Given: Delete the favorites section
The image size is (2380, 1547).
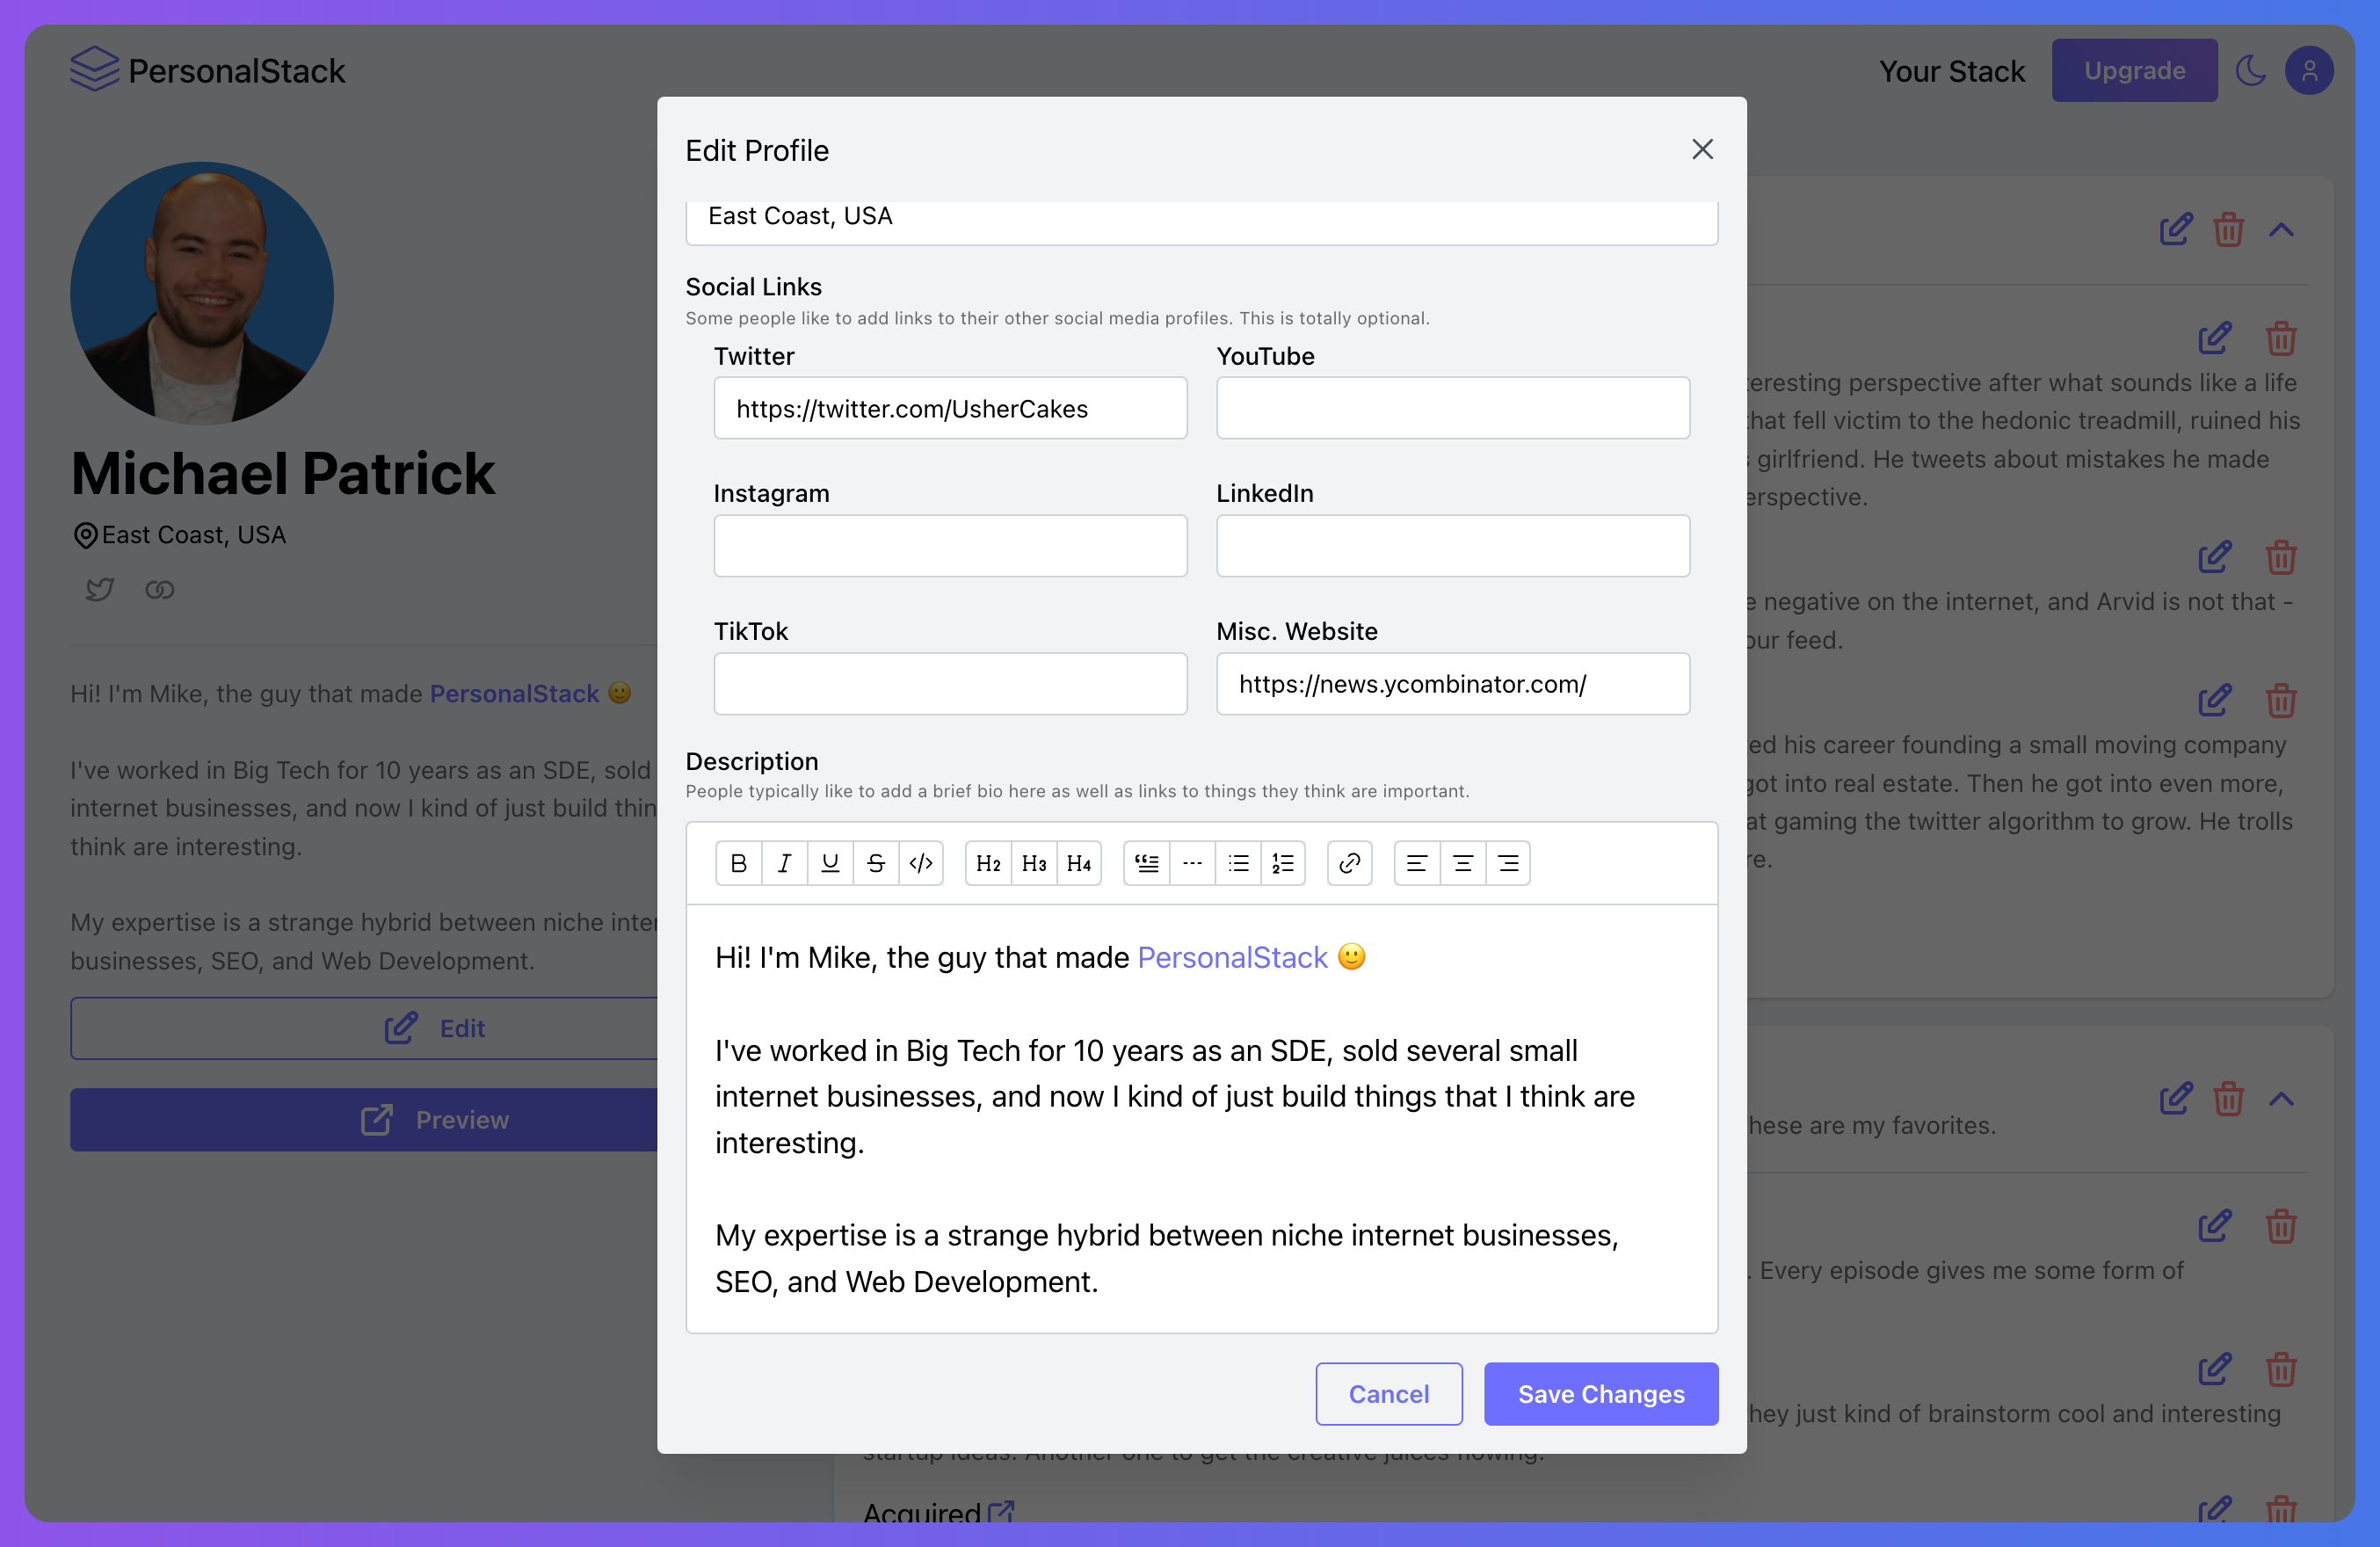Looking at the screenshot, I should [2228, 1099].
